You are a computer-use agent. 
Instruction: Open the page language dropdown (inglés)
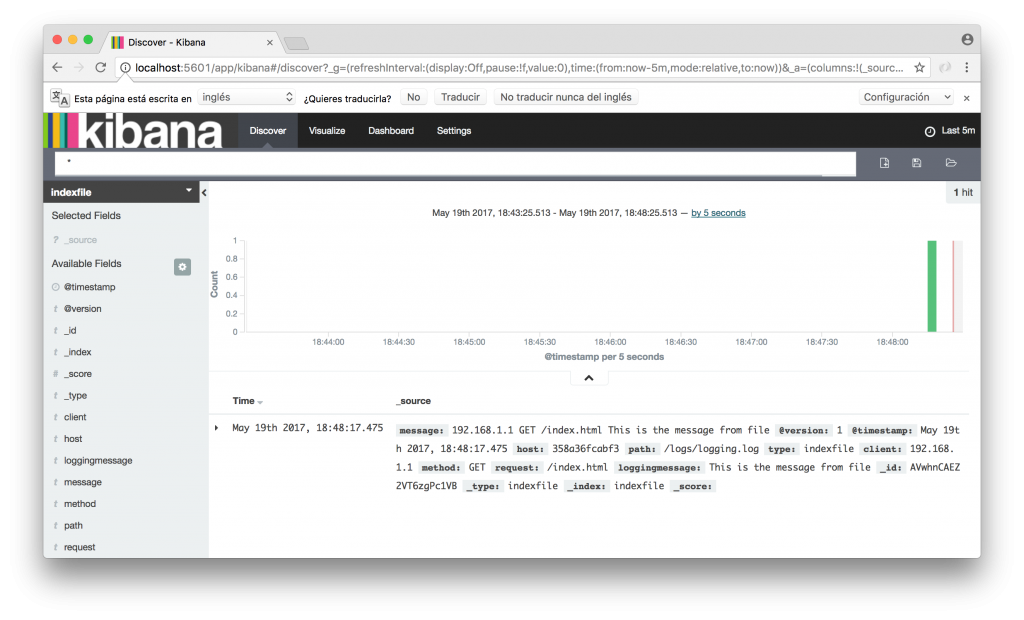[x=246, y=97]
